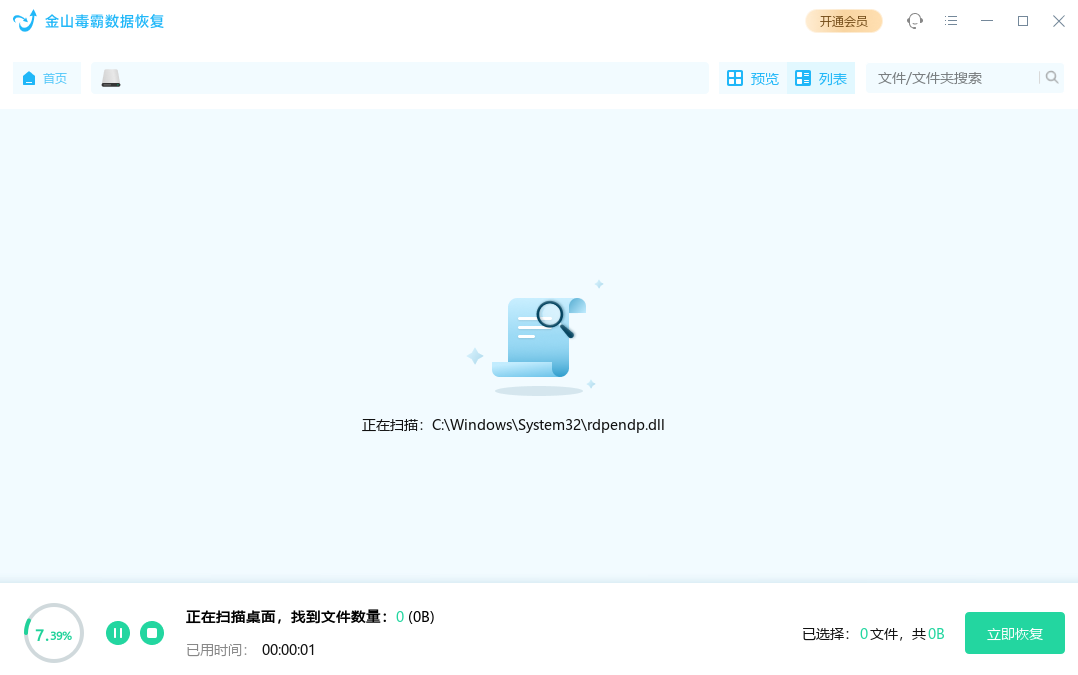The width and height of the screenshot is (1078, 675).
Task: Open the view mode switcher beside the search box
Action: [786, 77]
